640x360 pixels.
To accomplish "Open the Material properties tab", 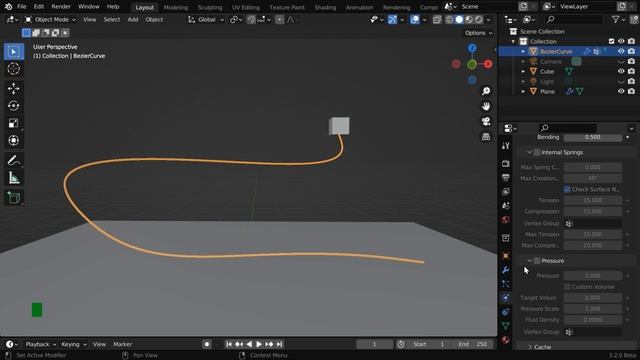I will point(506,340).
